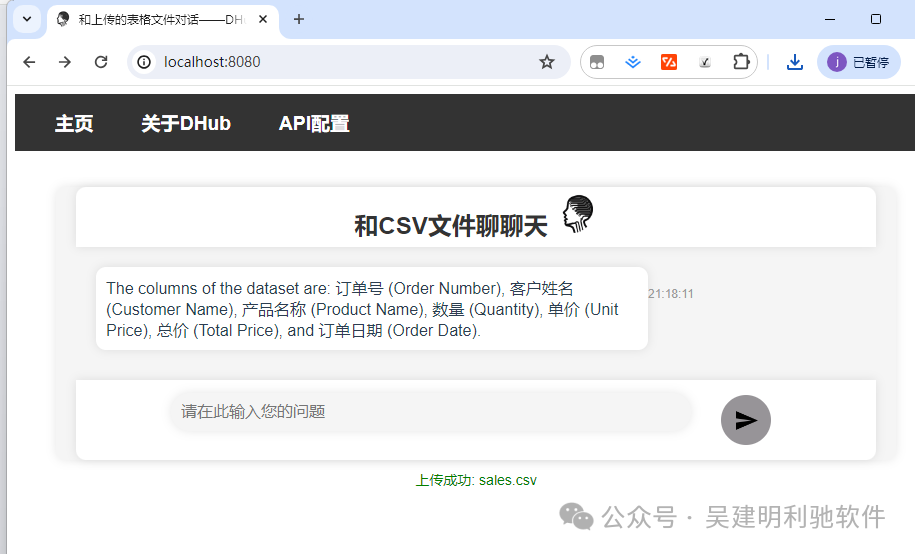Click the localhost:8080 address bar
This screenshot has width=915, height=554.
348,62
